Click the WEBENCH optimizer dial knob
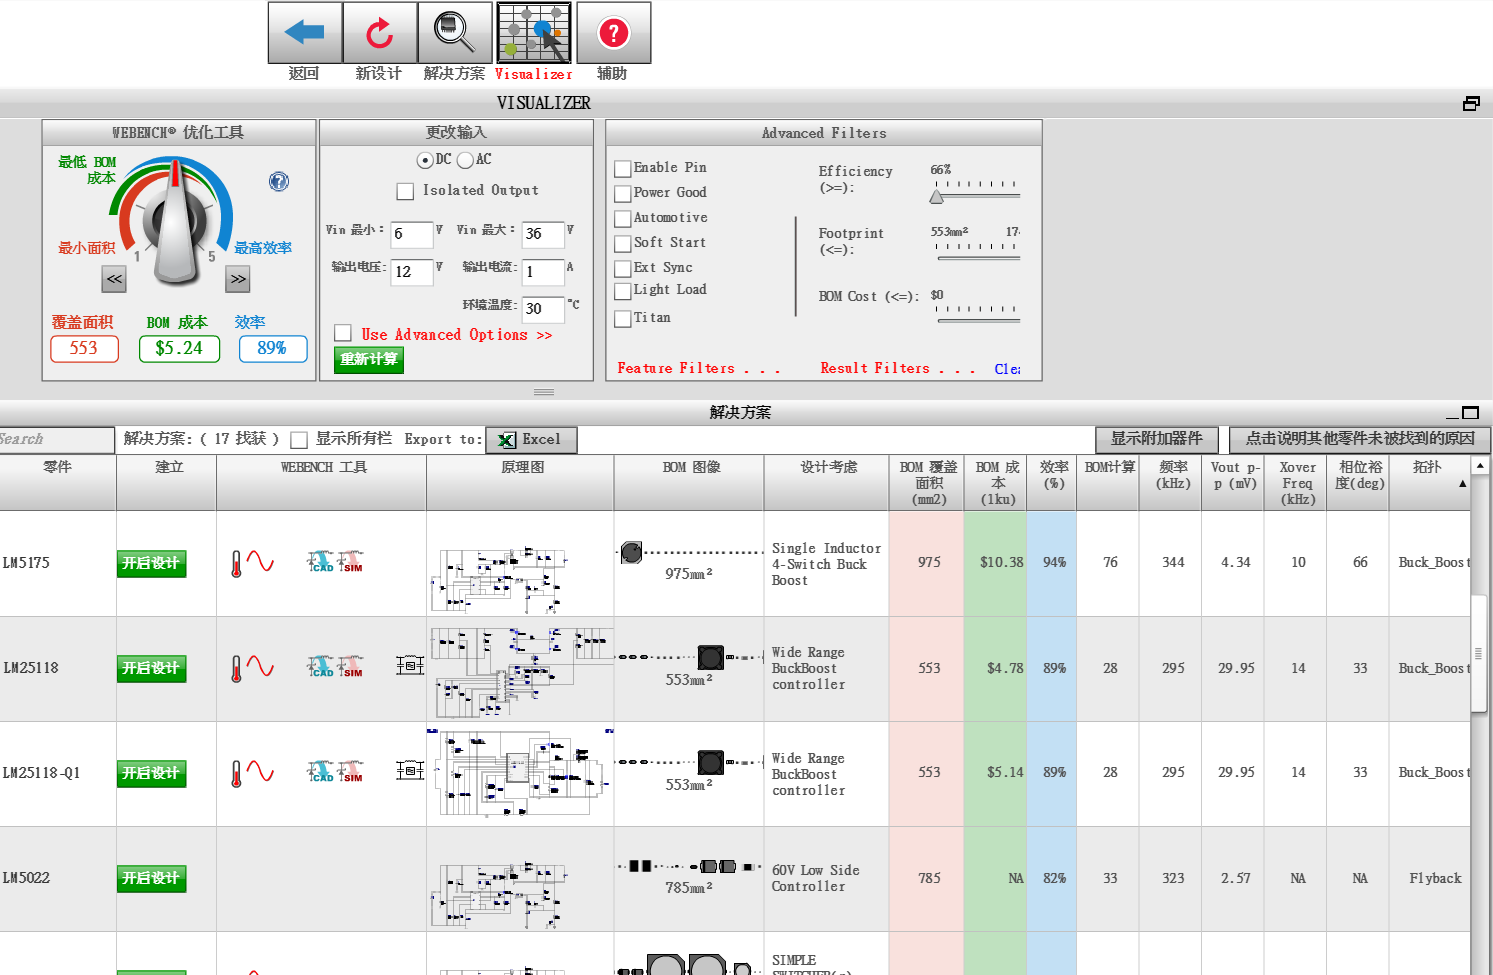Screen dimensions: 1493x975 [x=177, y=221]
